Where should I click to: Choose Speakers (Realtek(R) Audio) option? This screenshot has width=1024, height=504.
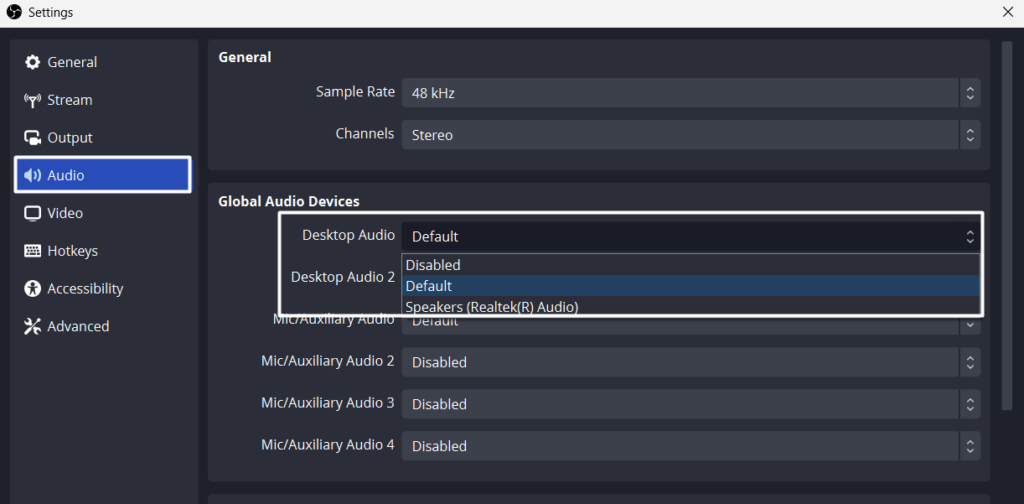coord(492,307)
